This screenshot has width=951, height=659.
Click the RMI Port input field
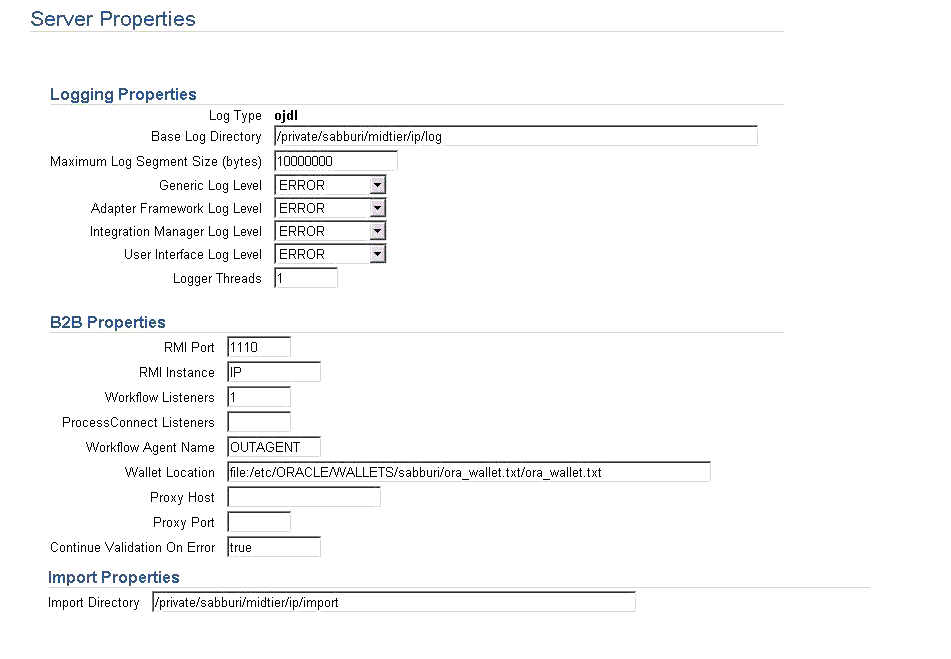[x=259, y=347]
